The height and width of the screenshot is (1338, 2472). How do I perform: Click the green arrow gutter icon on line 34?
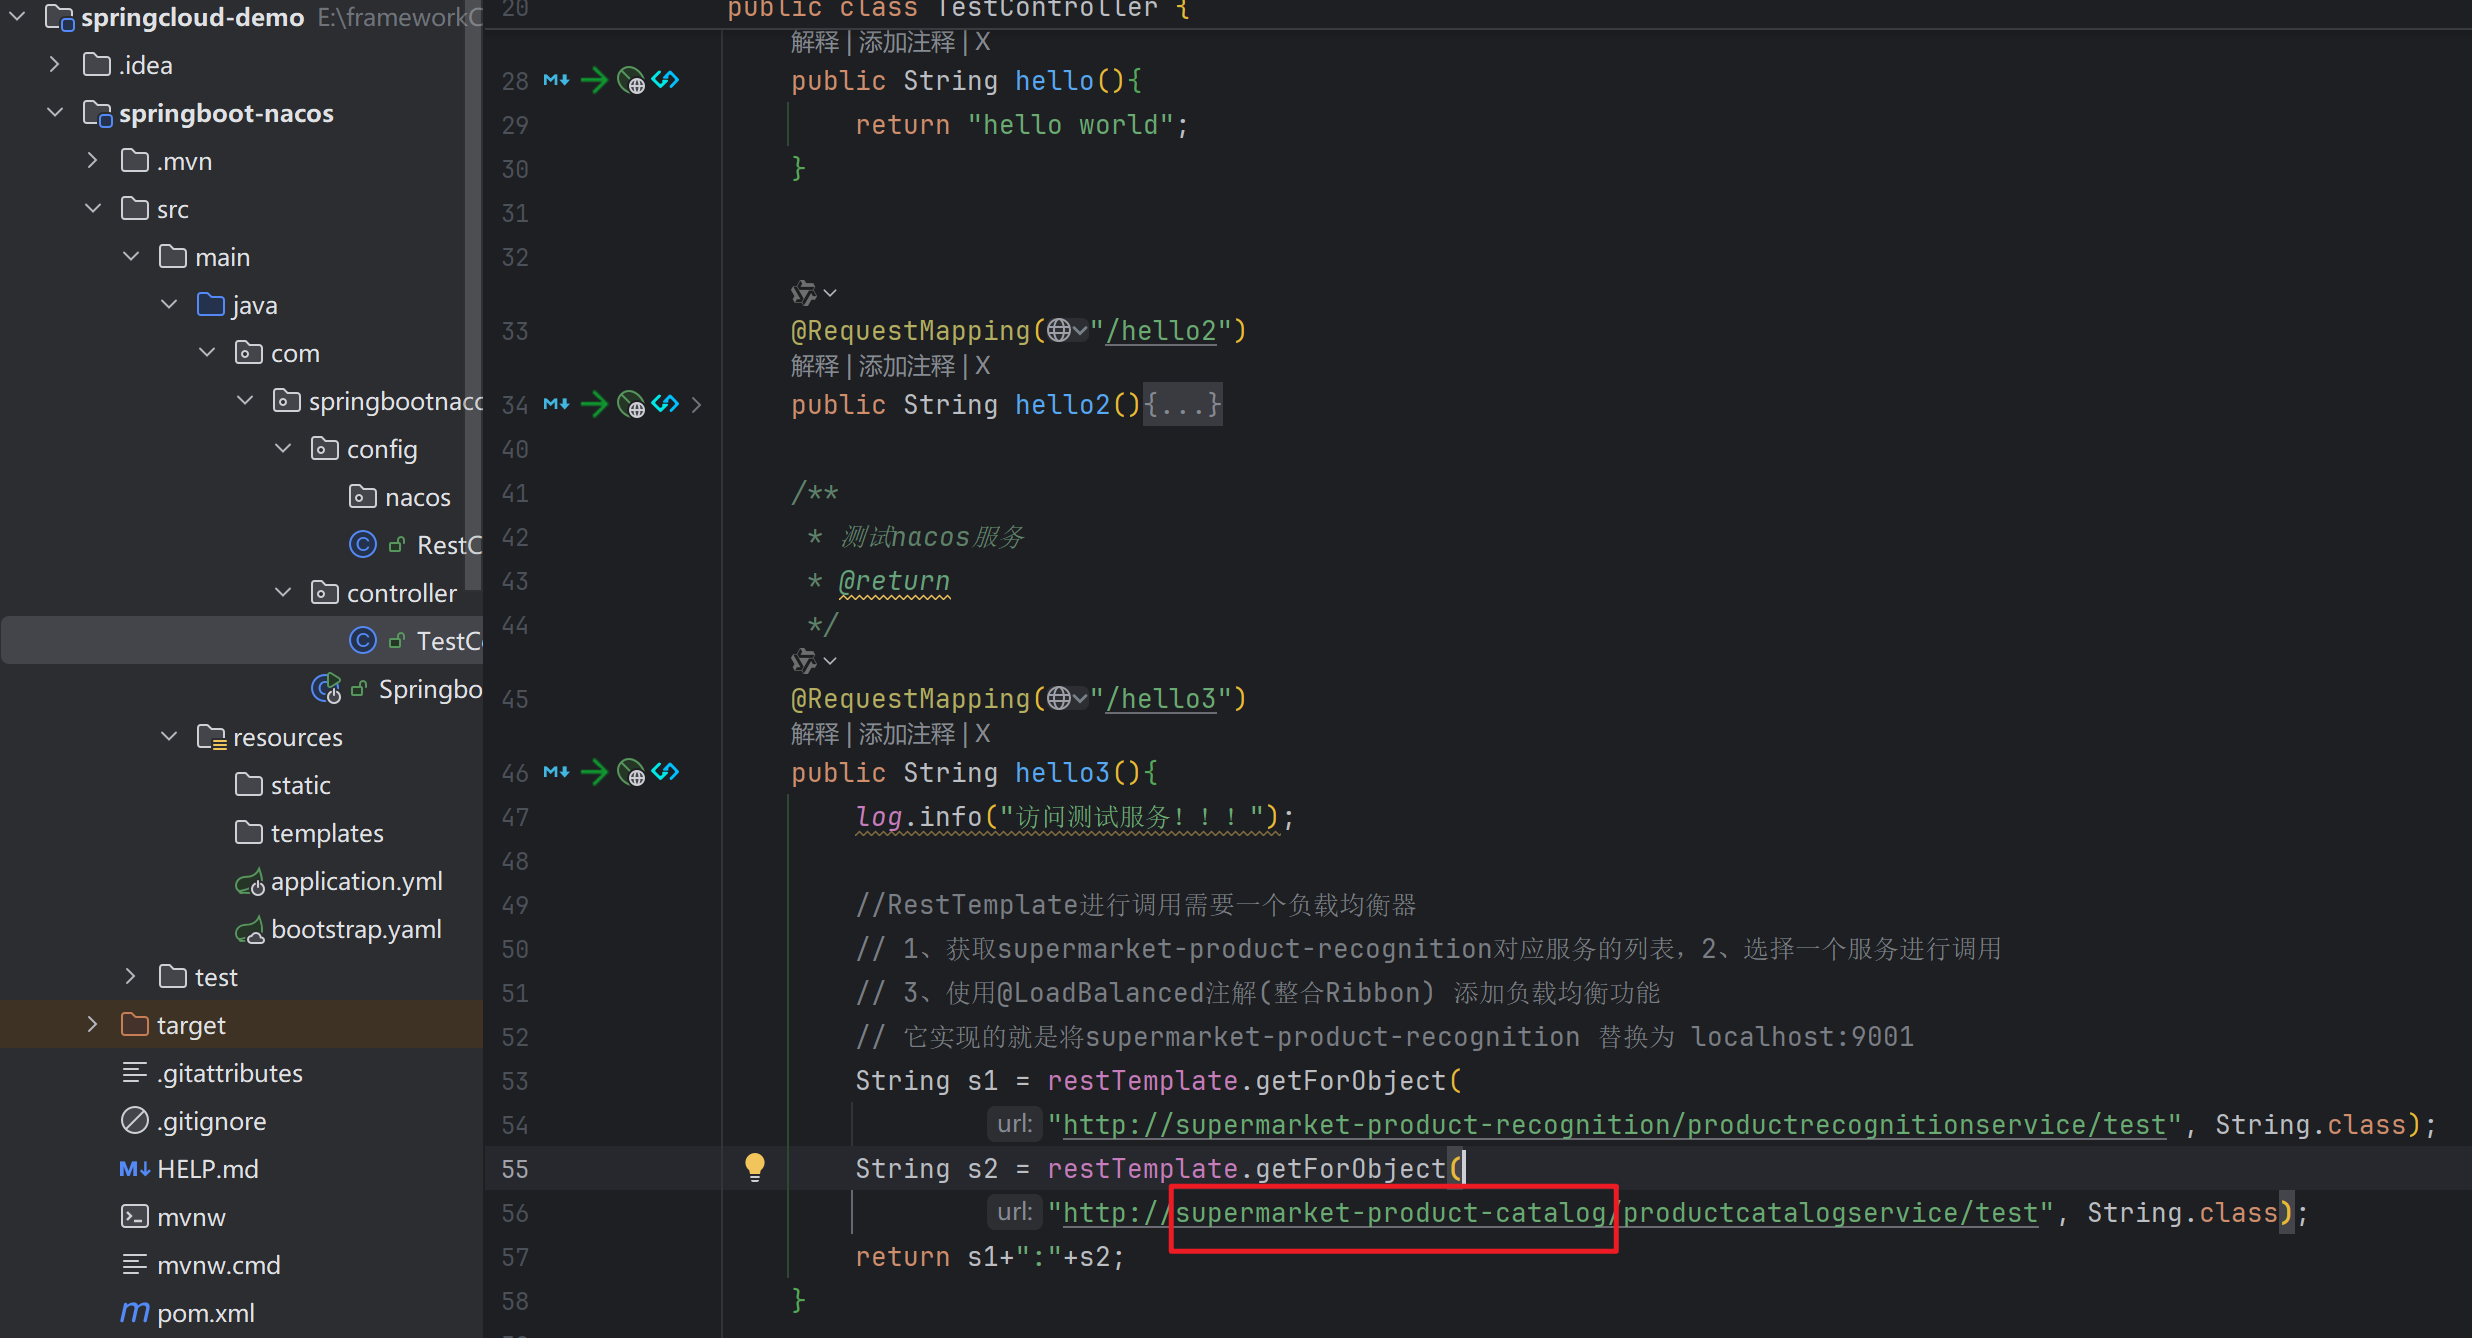(x=594, y=404)
